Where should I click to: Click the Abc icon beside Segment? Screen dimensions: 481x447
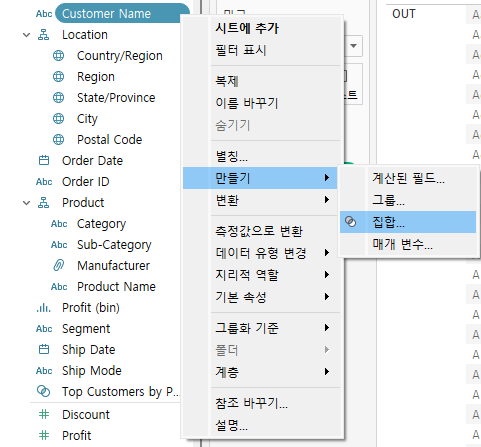[x=44, y=329]
